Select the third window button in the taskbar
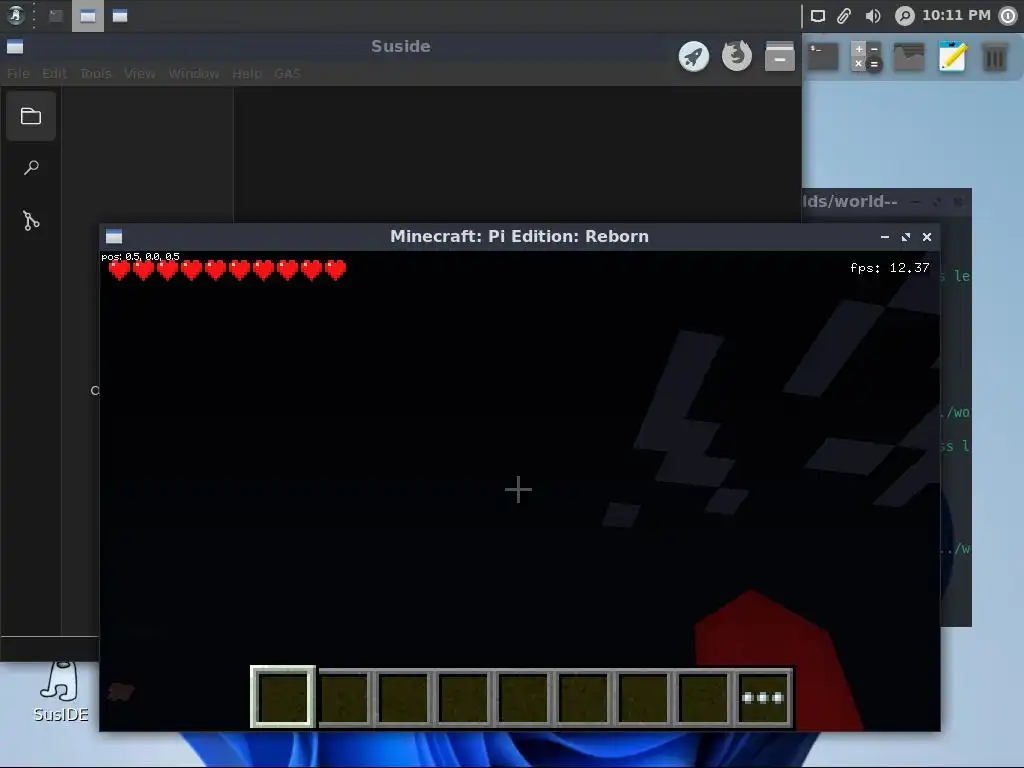The width and height of the screenshot is (1024, 768). coord(120,16)
